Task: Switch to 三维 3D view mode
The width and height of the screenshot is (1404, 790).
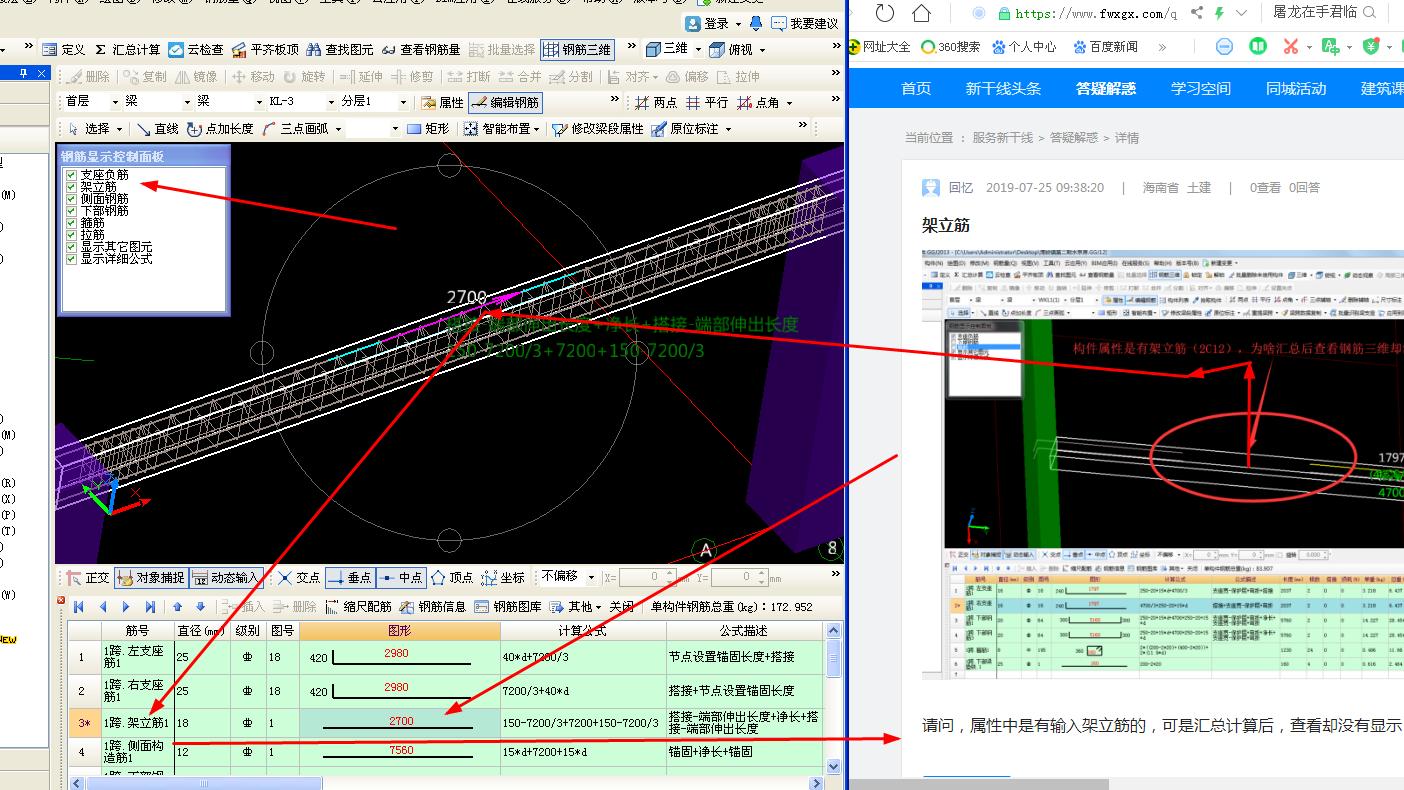Action: pos(668,49)
